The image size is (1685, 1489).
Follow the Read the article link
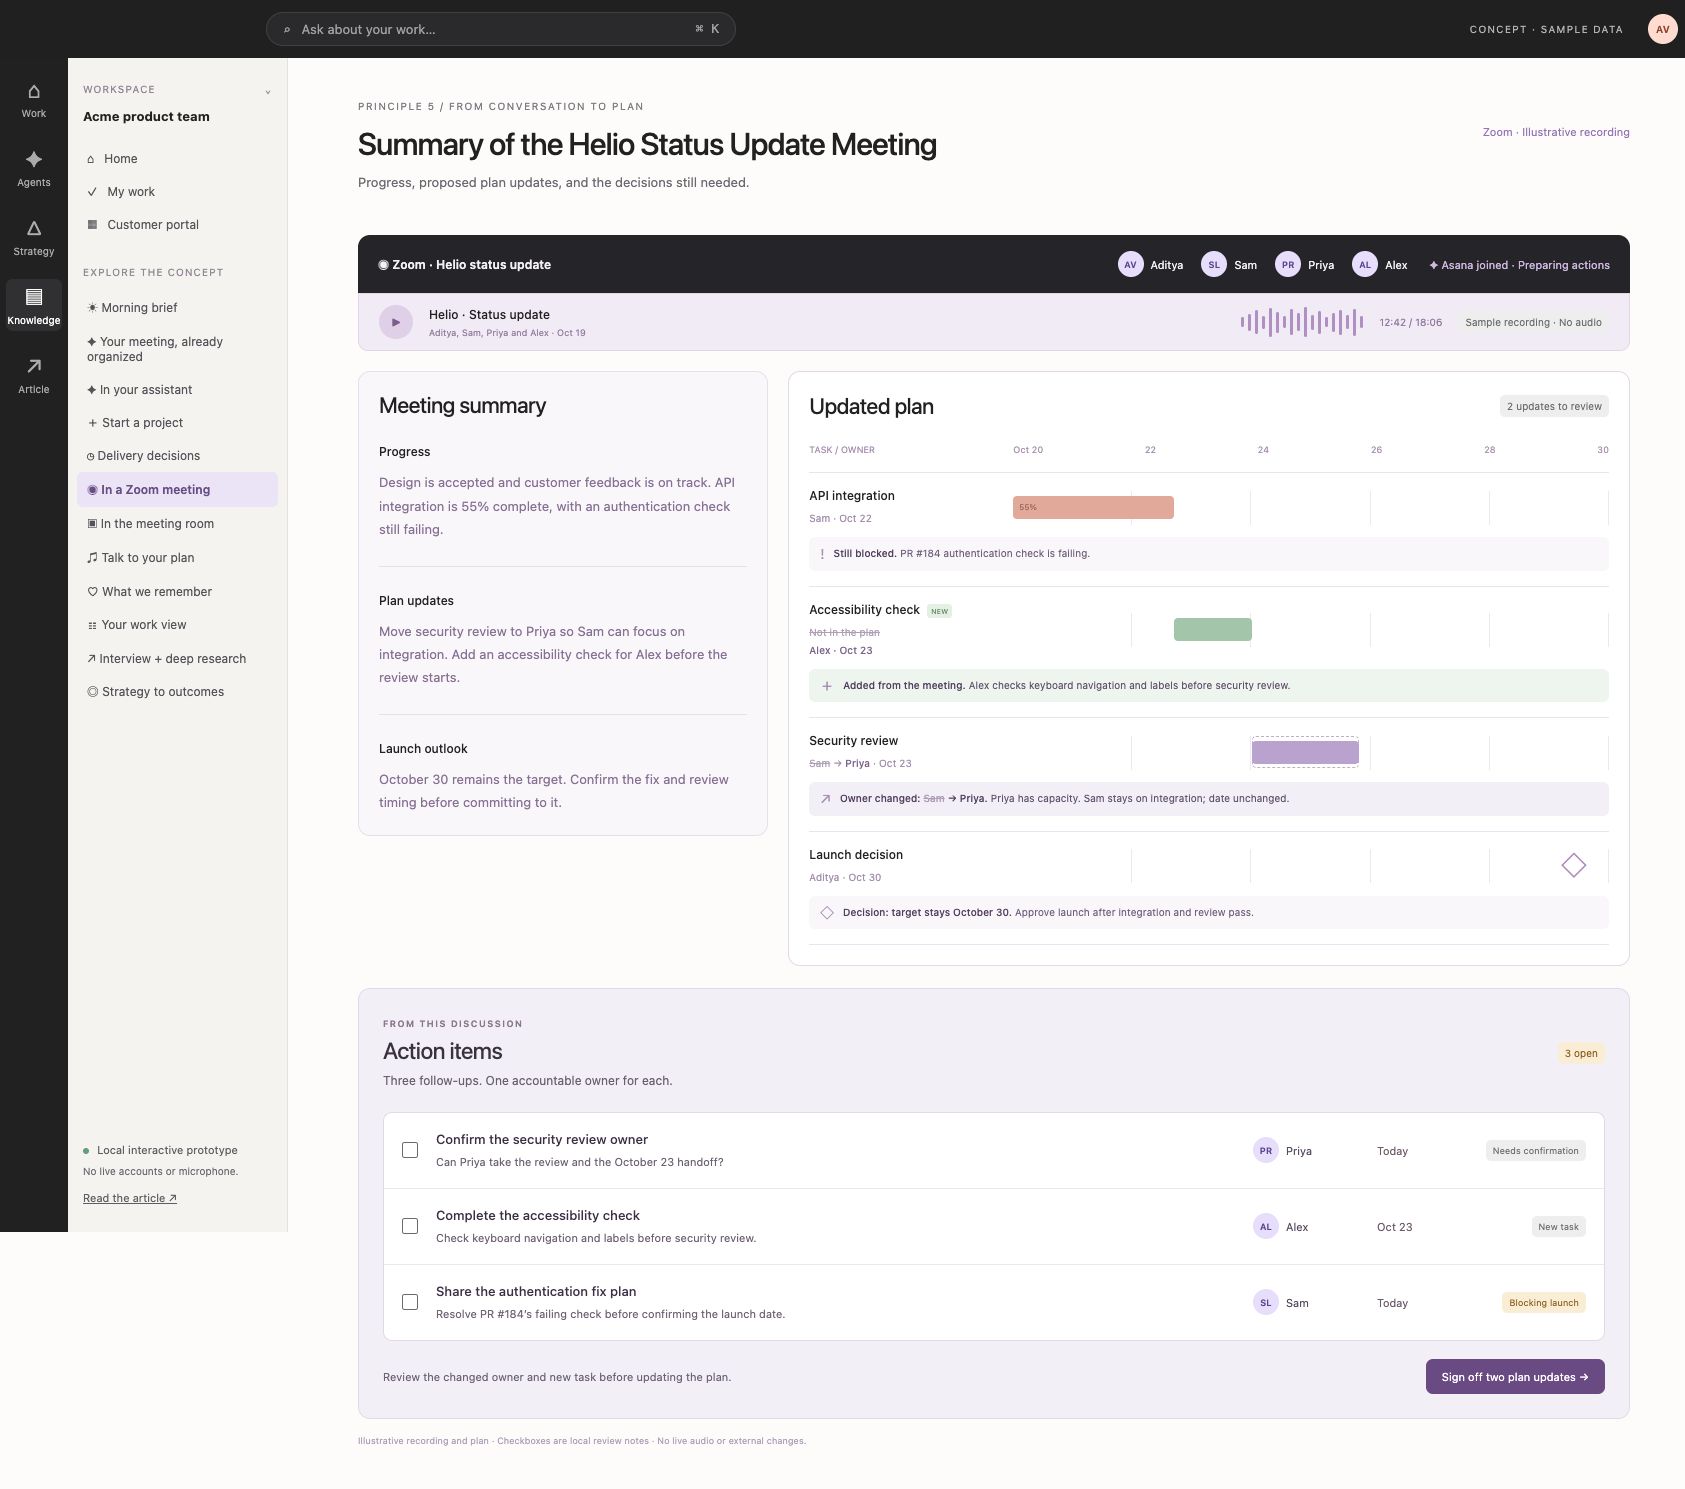130,1198
